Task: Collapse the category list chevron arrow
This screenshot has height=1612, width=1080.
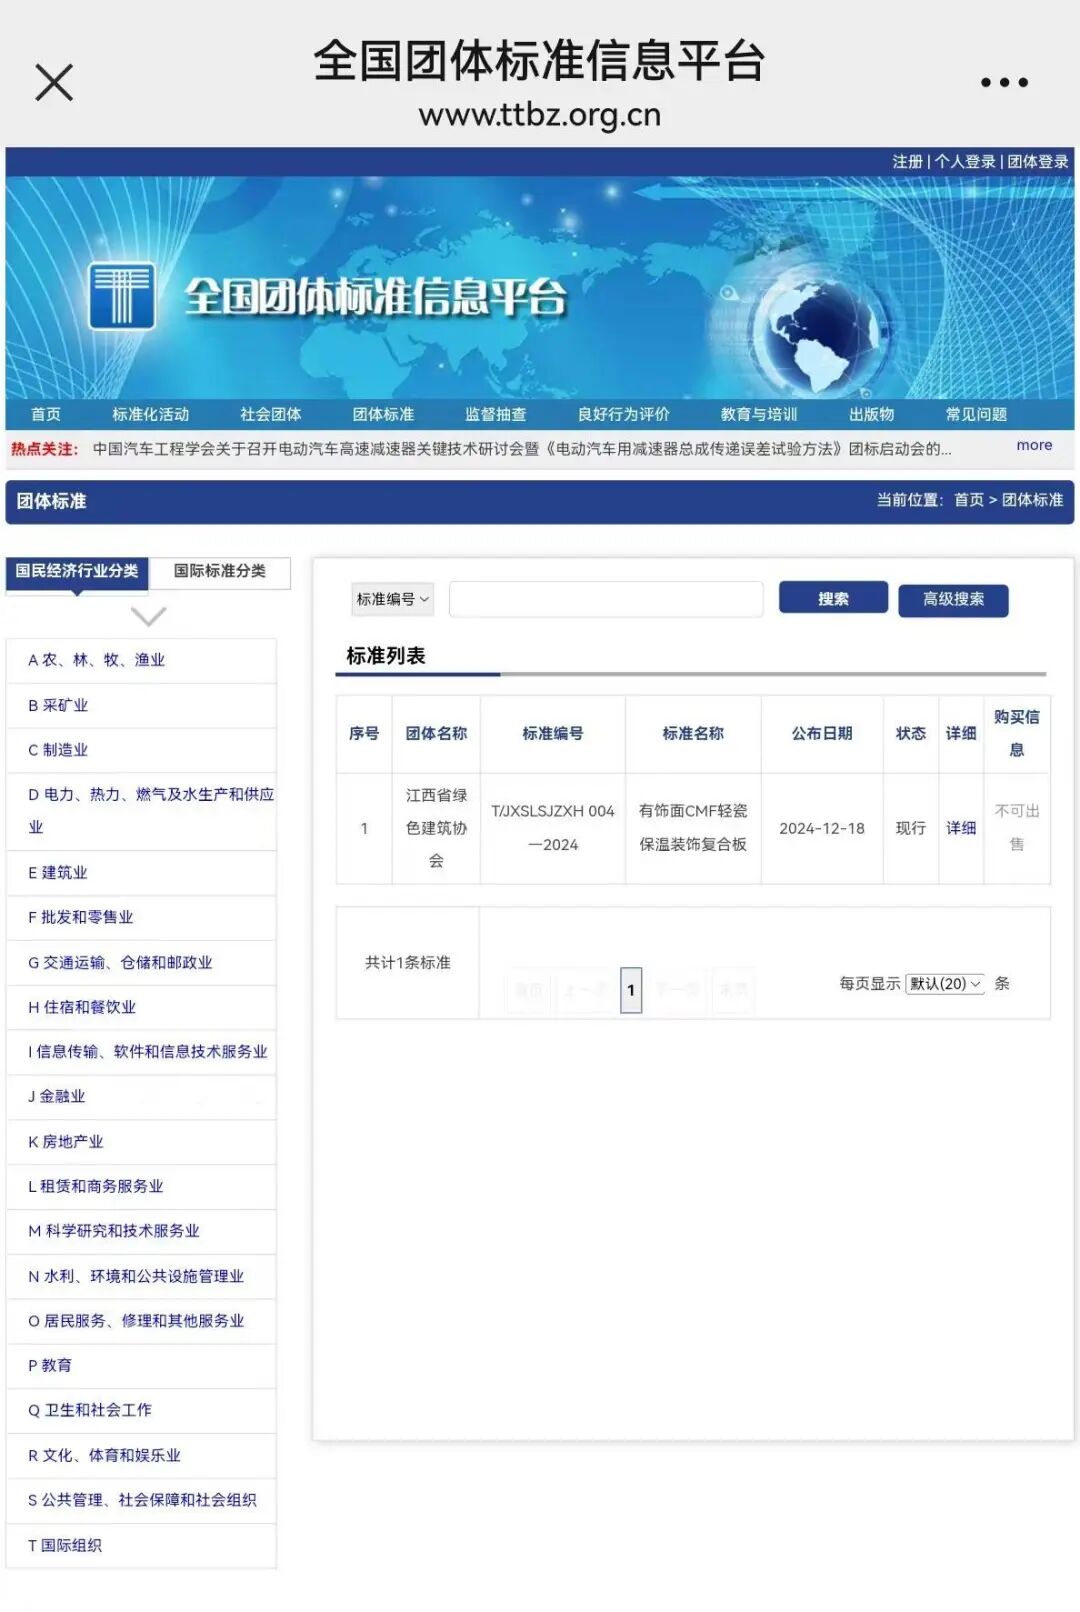Action: tap(148, 616)
